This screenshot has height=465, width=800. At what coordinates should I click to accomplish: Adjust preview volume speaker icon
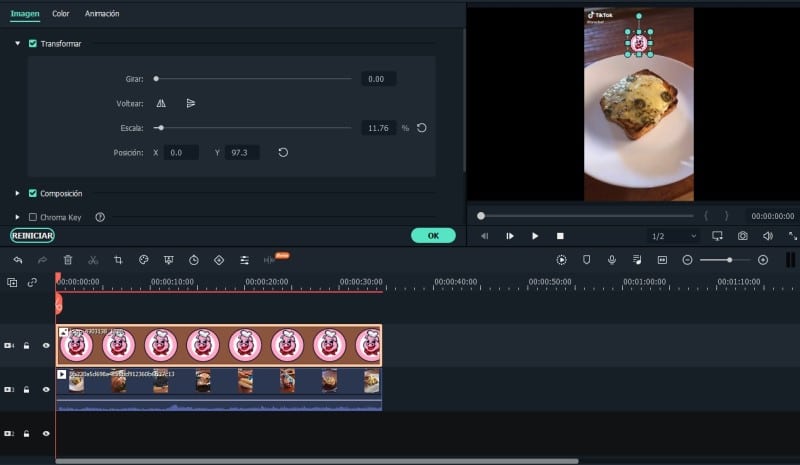768,236
